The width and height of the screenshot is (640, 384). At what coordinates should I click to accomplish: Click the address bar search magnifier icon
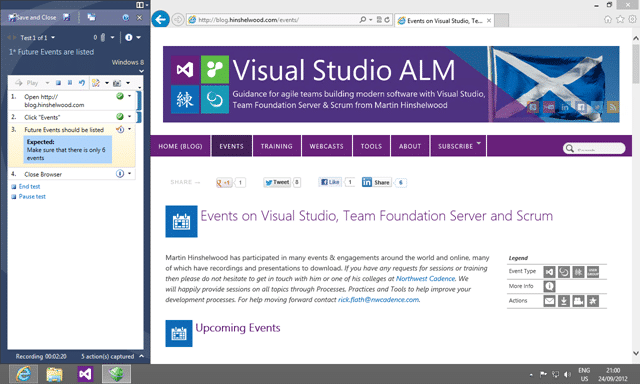362,20
